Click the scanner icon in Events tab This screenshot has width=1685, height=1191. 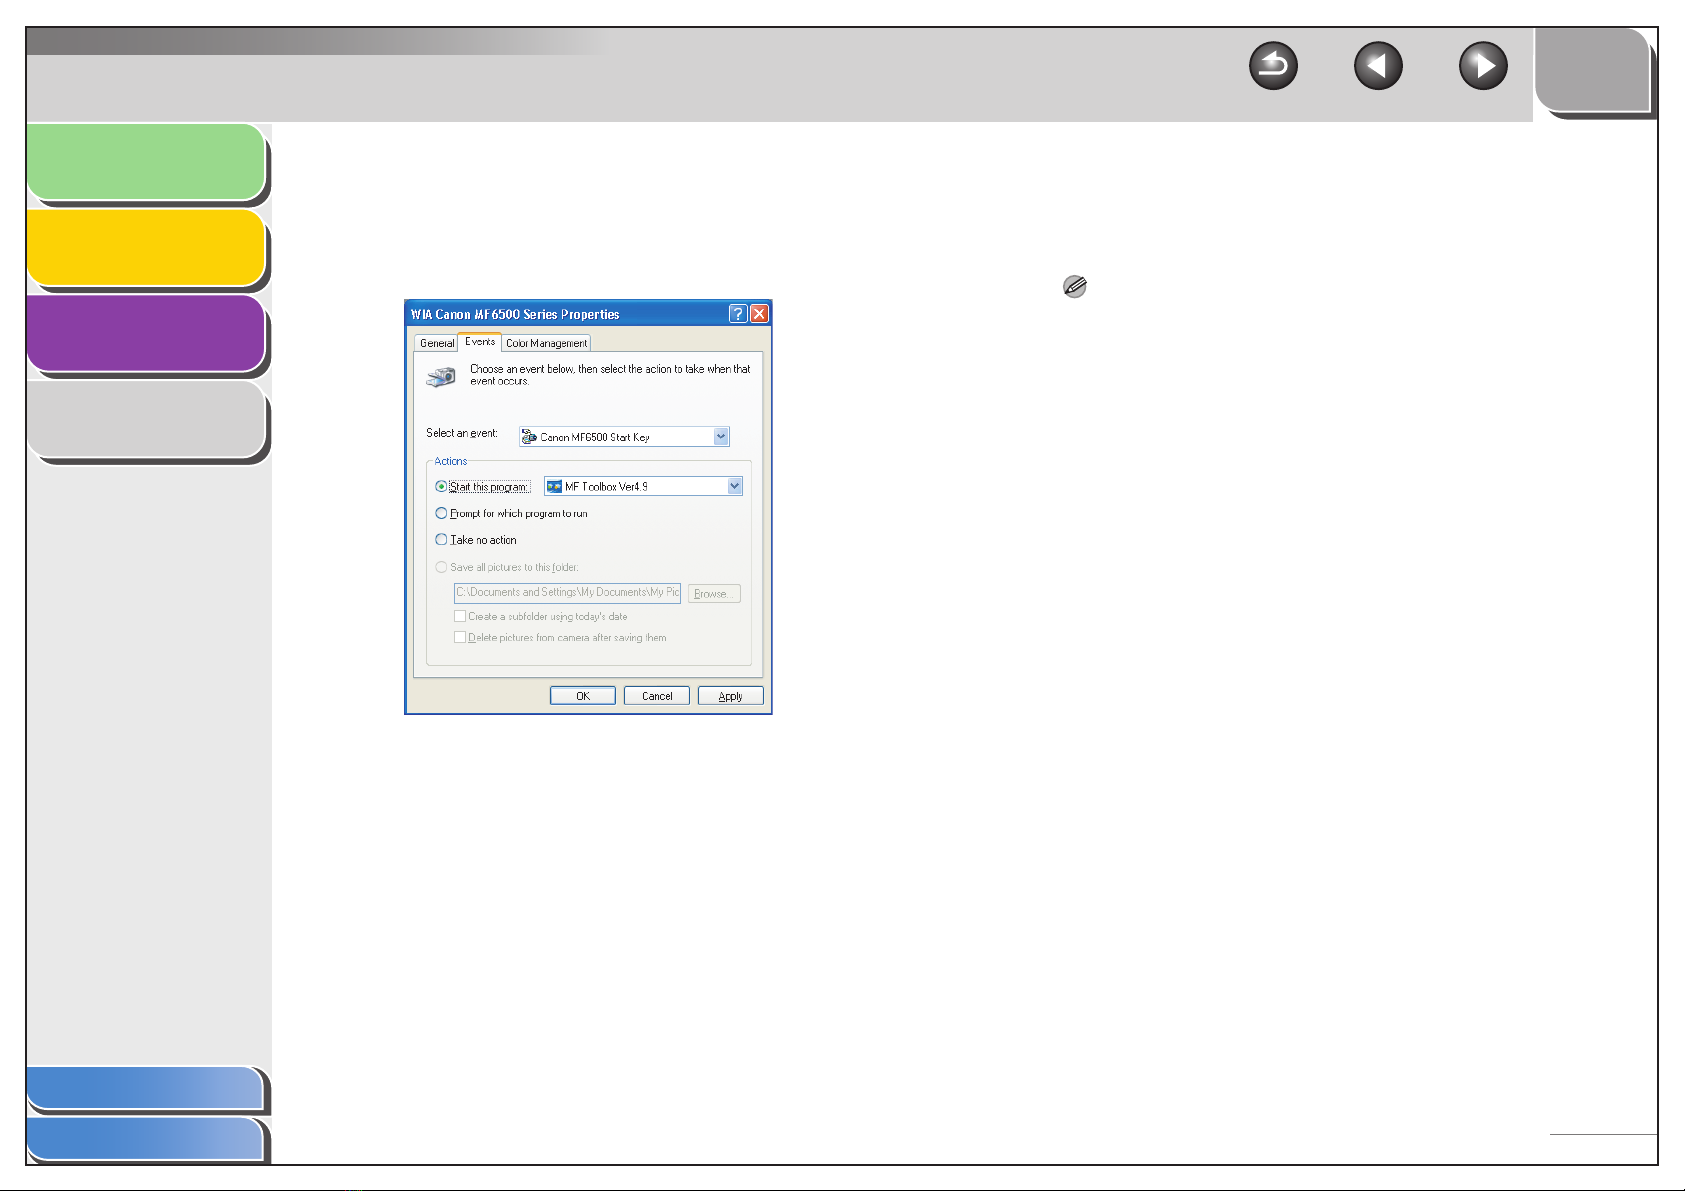pyautogui.click(x=441, y=376)
